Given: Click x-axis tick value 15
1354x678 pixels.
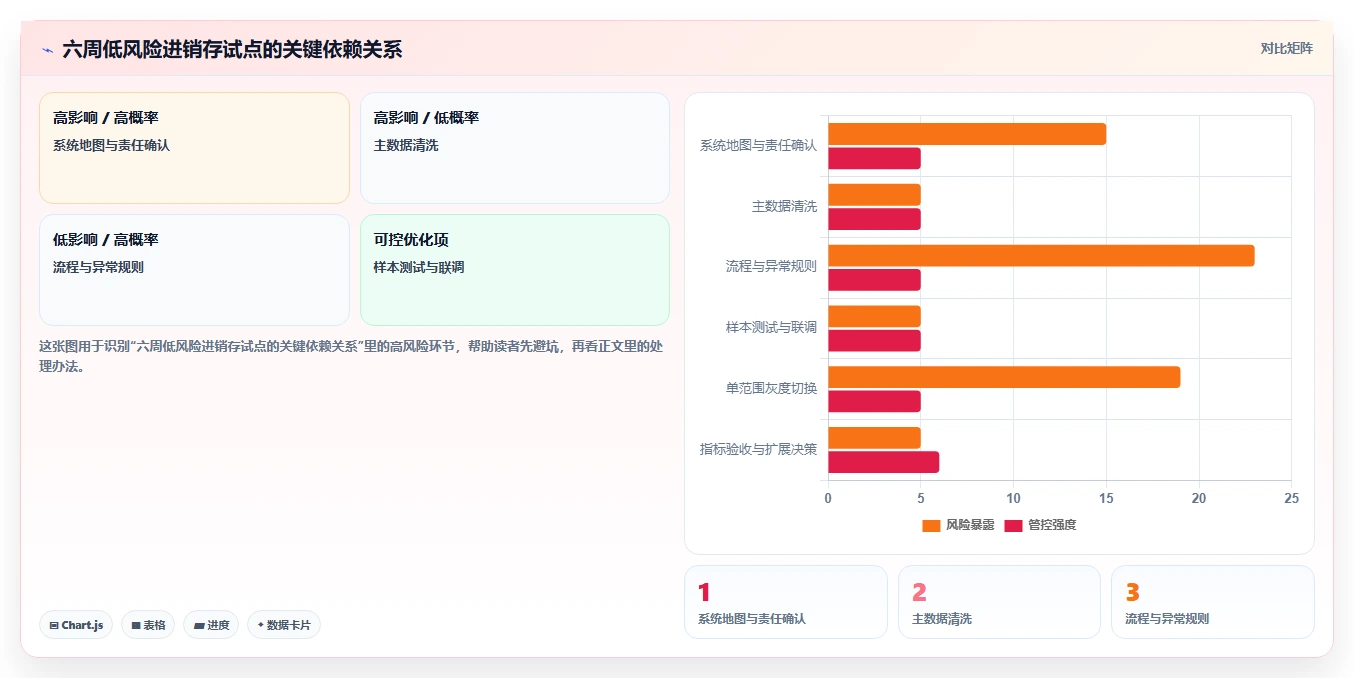Looking at the screenshot, I should 1106,498.
